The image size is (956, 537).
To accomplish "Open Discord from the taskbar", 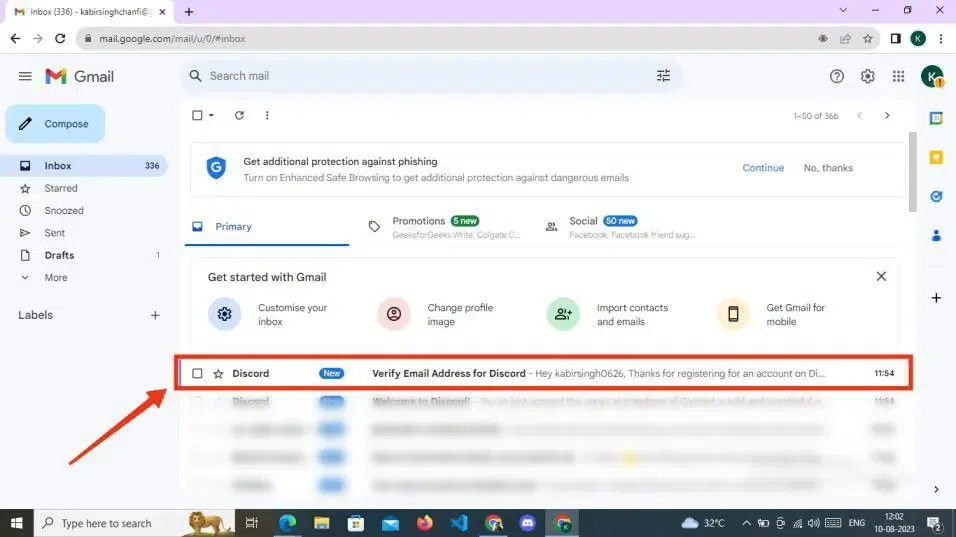I will coord(527,523).
